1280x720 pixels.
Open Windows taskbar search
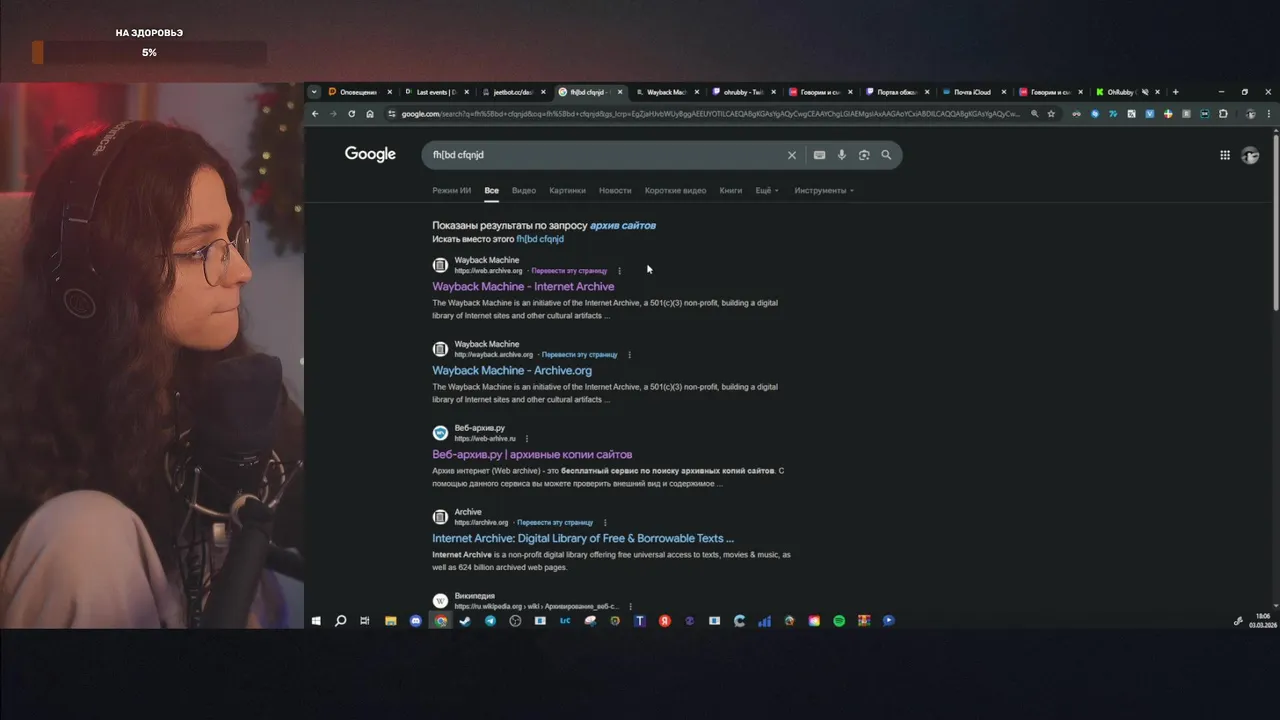[x=340, y=621]
